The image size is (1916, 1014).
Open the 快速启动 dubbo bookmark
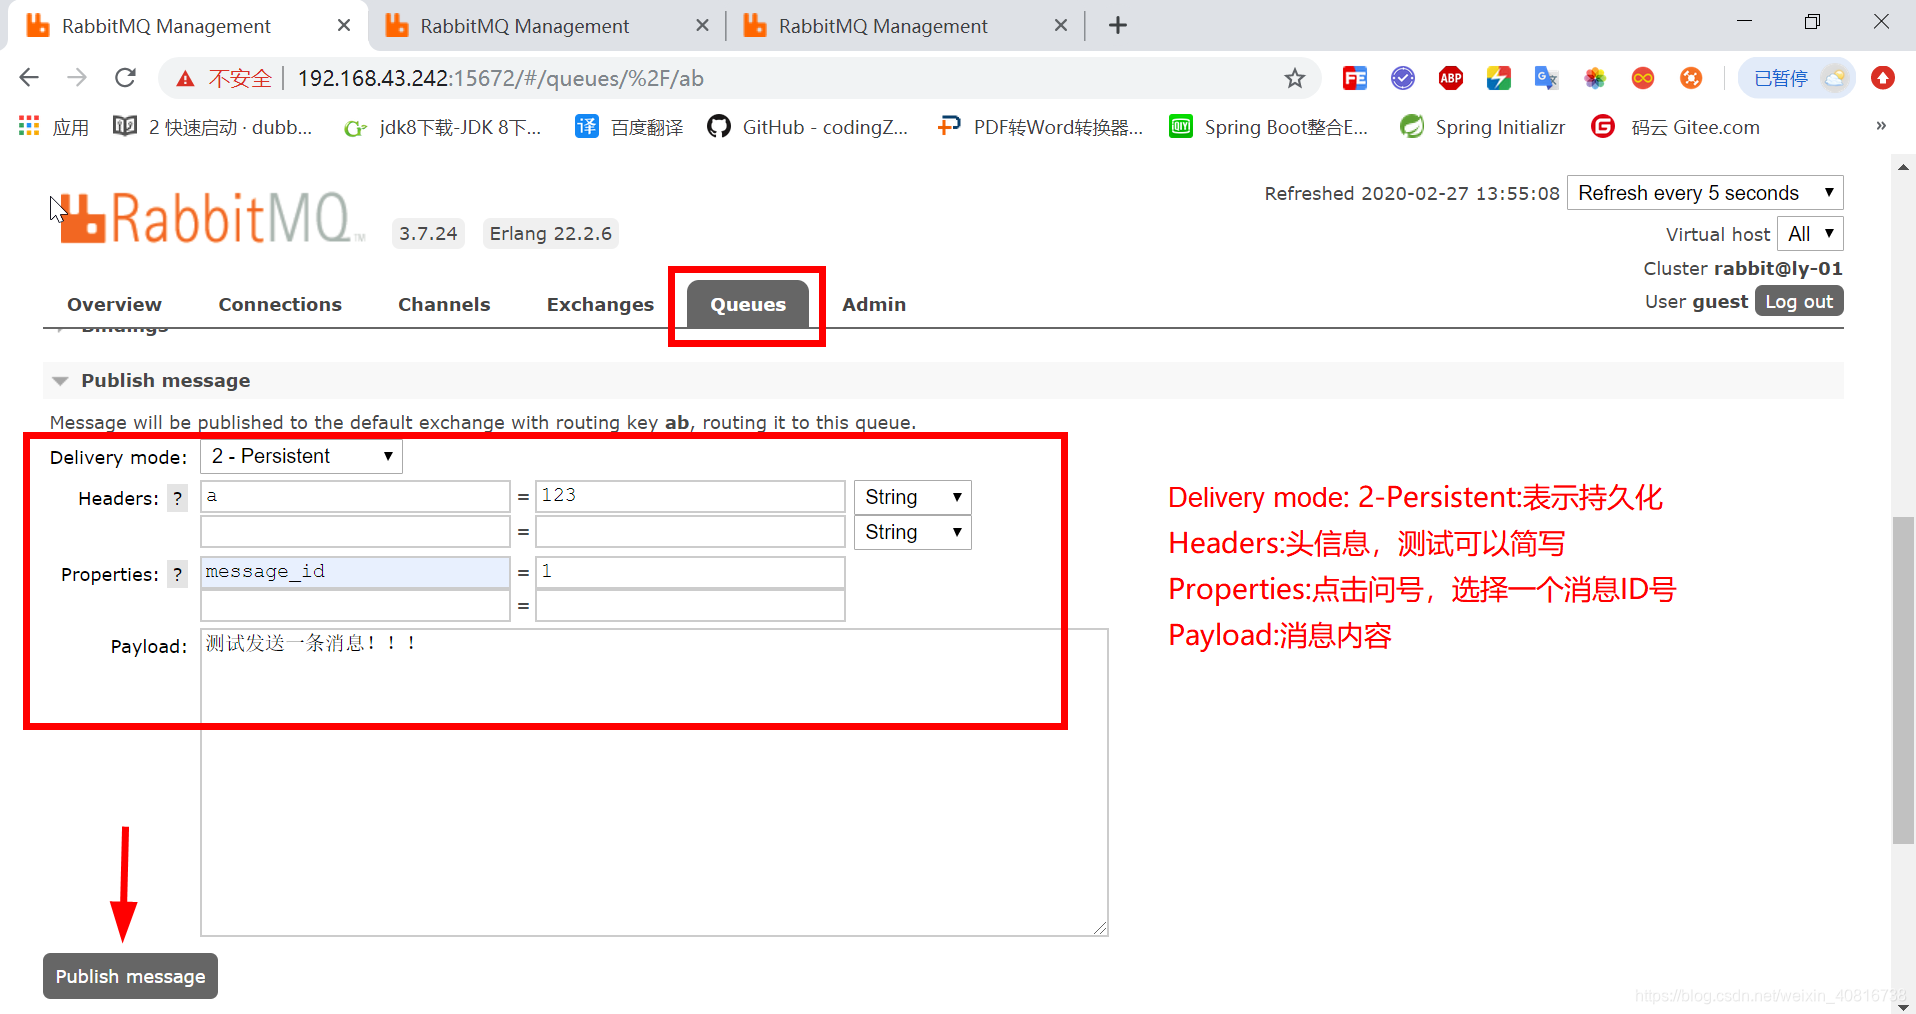pos(213,127)
